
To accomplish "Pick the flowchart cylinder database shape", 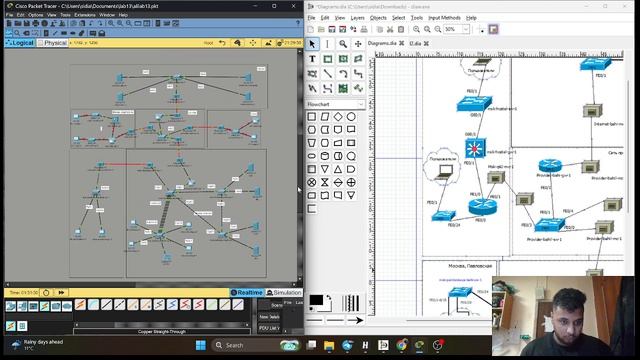I will click(x=325, y=156).
